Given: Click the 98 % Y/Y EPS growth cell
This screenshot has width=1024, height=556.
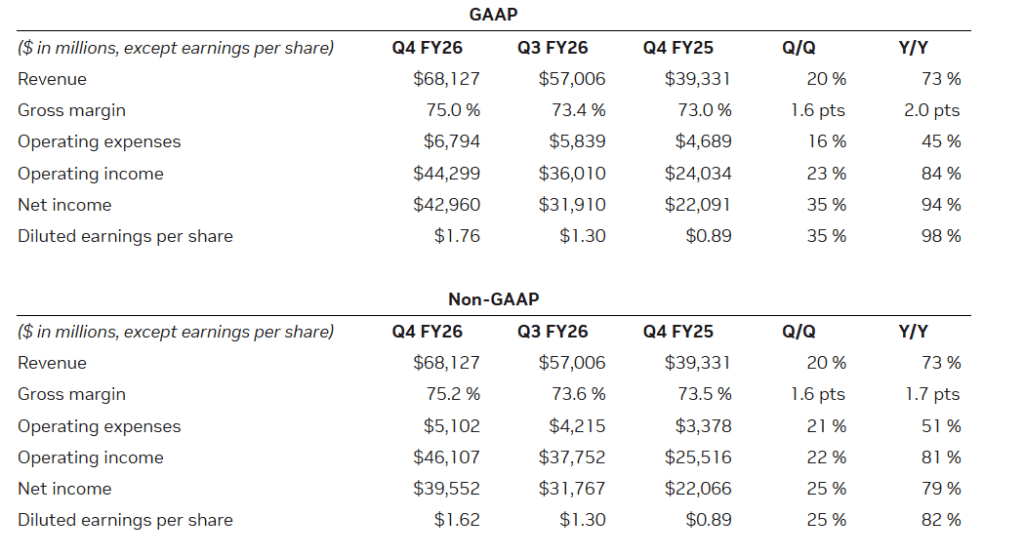Looking at the screenshot, I should [941, 236].
